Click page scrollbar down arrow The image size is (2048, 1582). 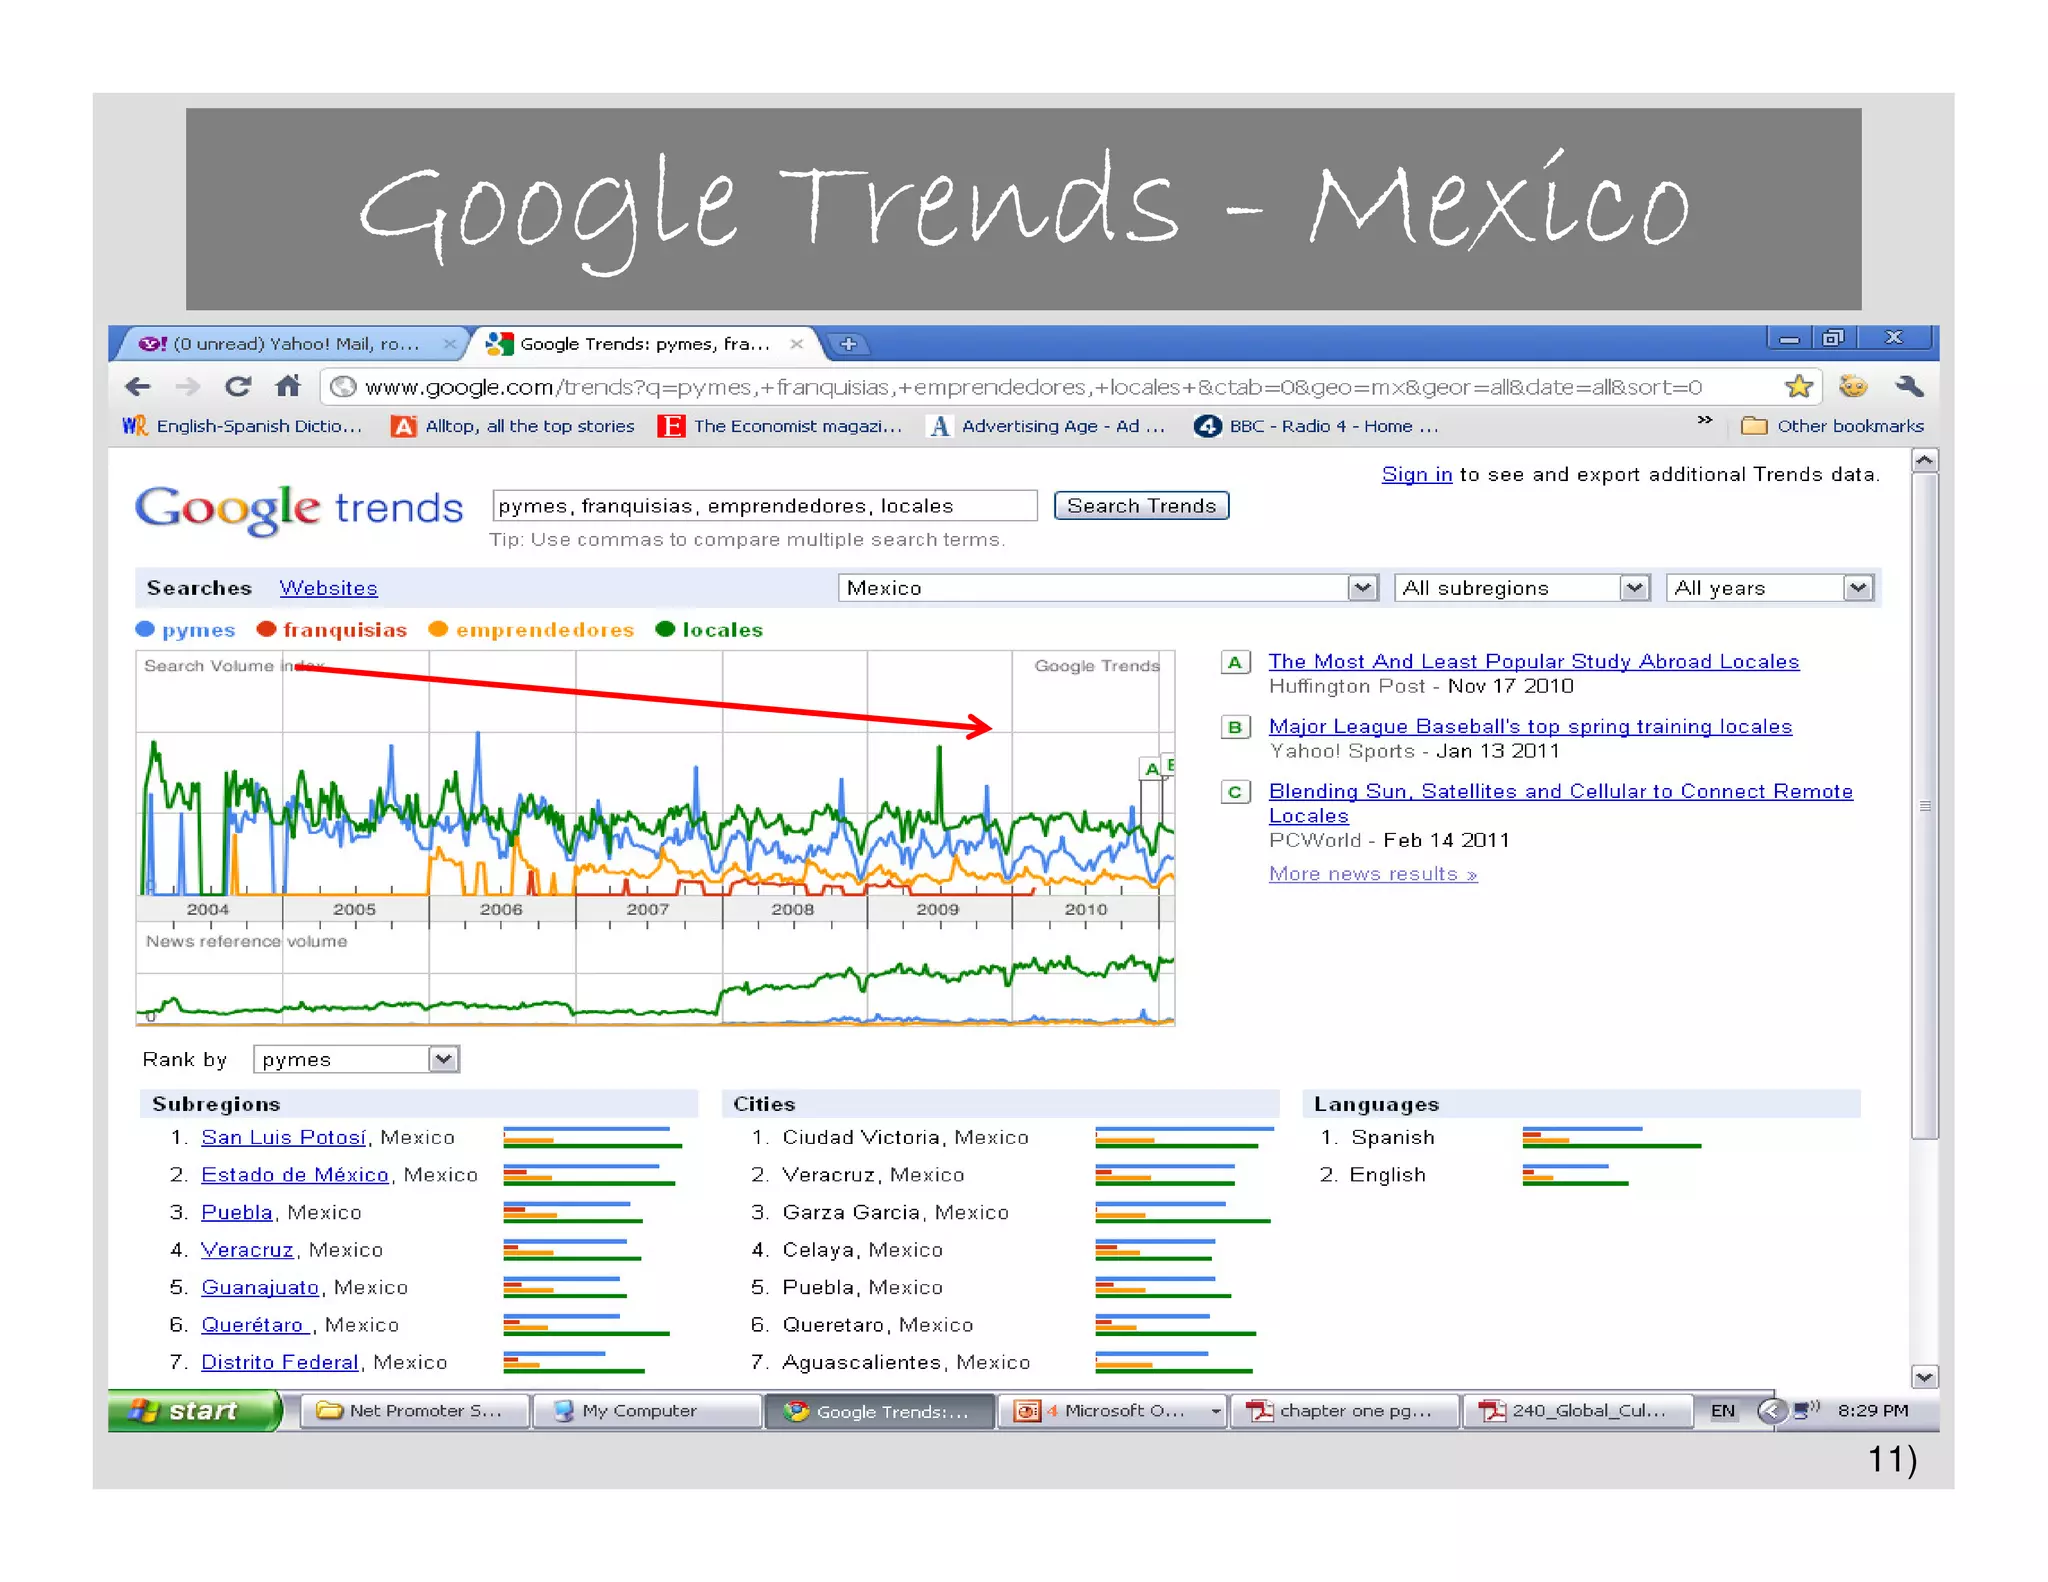[1925, 1377]
